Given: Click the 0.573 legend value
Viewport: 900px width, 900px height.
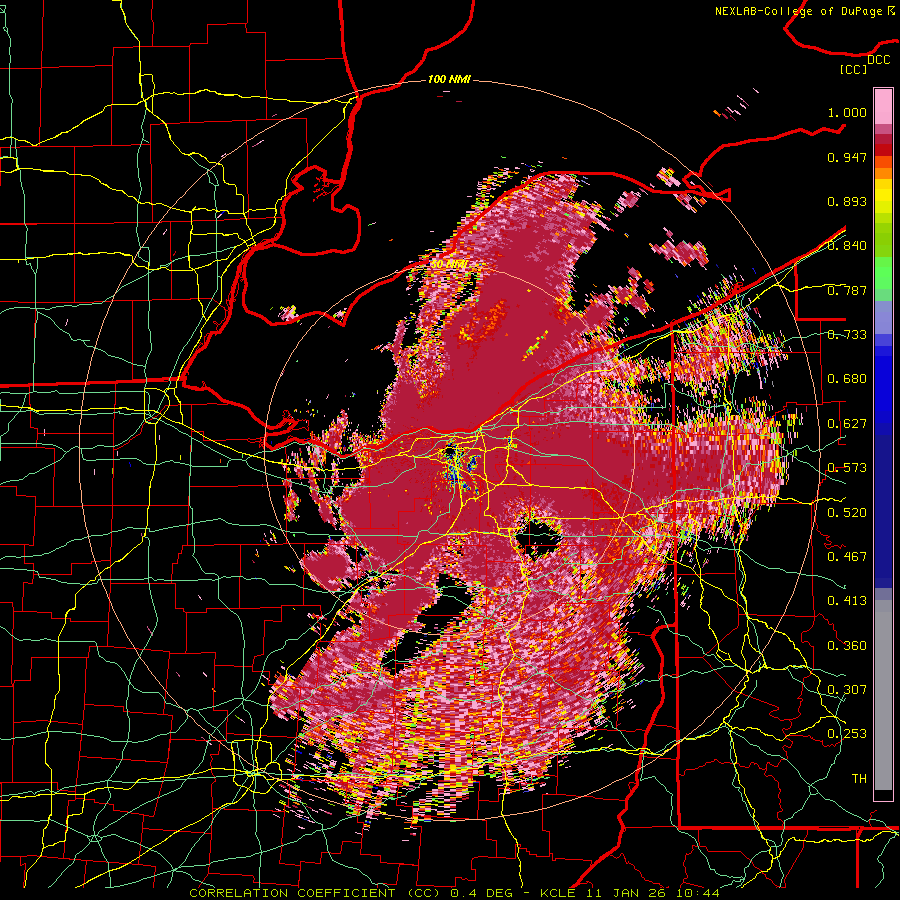Looking at the screenshot, I should click(x=847, y=468).
